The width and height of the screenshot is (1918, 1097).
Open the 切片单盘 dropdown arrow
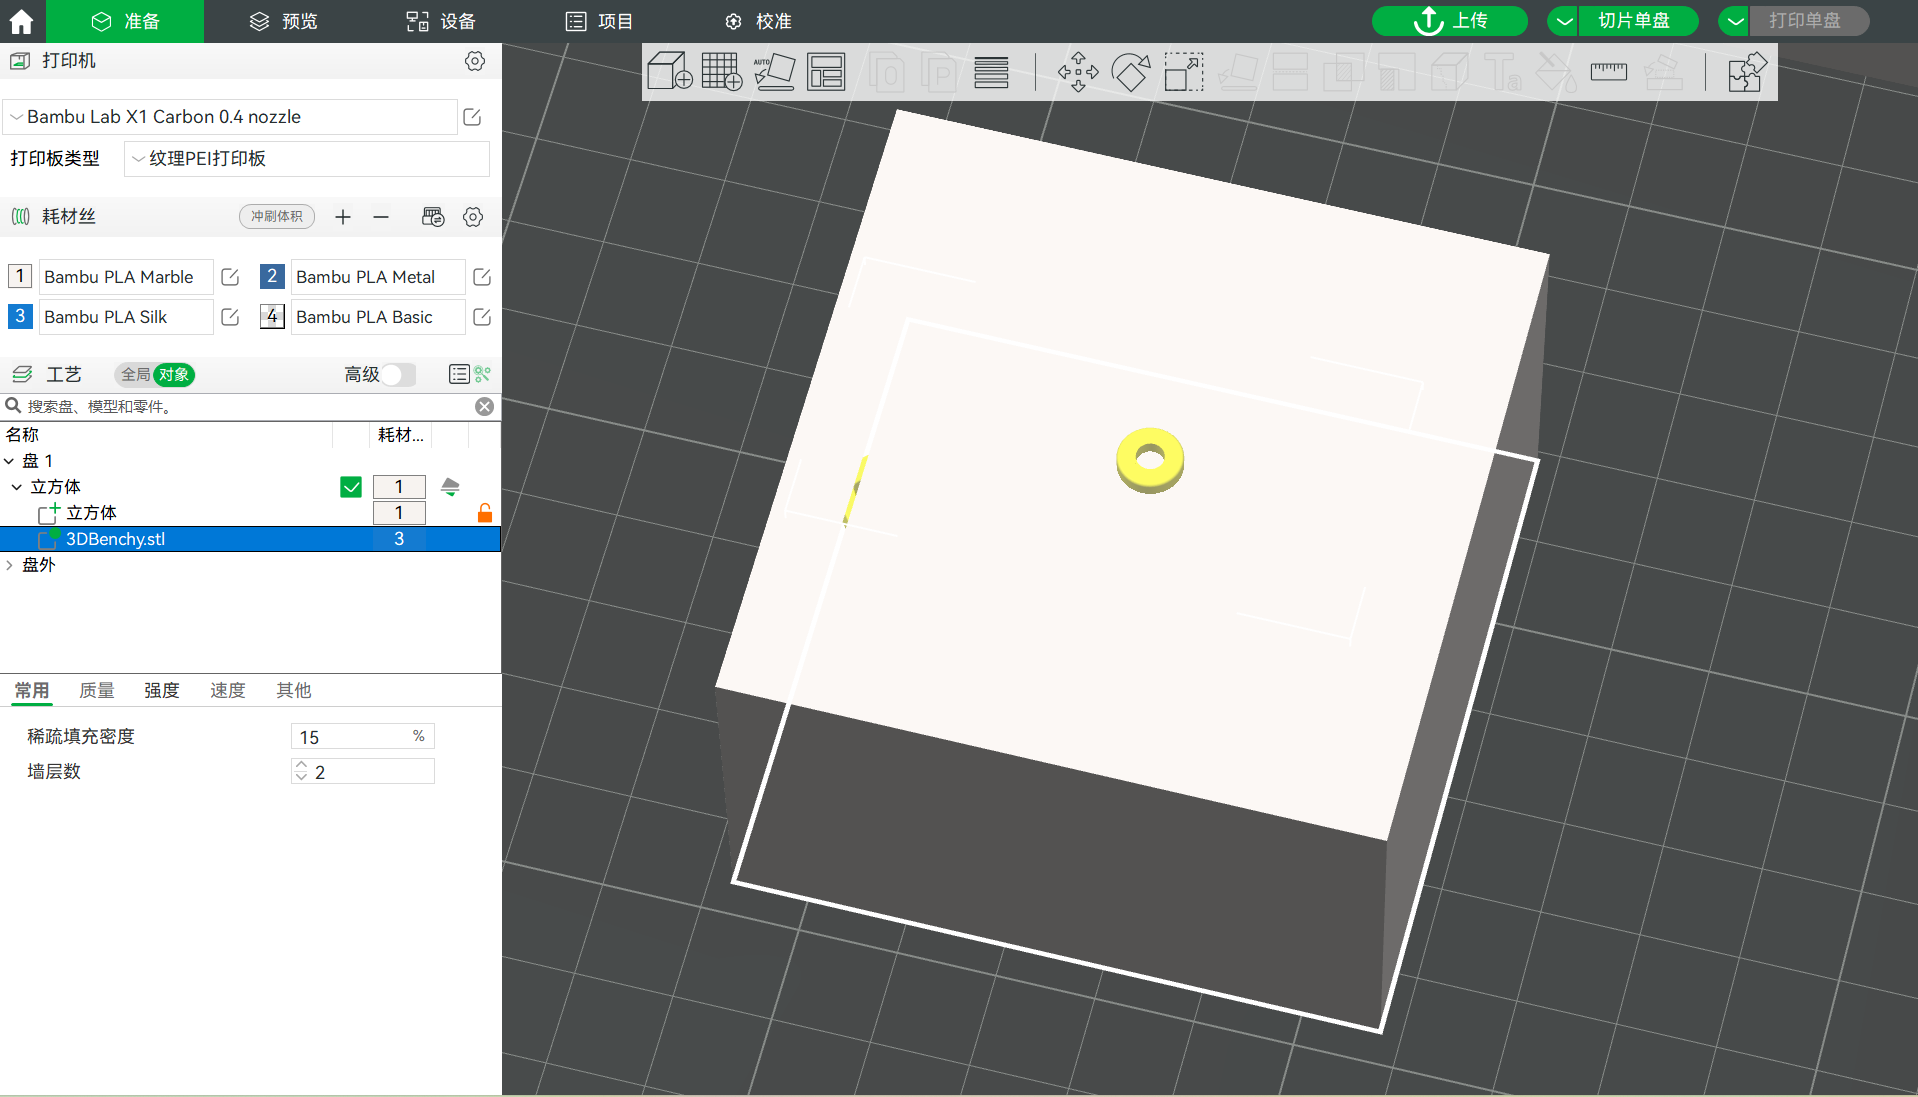(1564, 21)
